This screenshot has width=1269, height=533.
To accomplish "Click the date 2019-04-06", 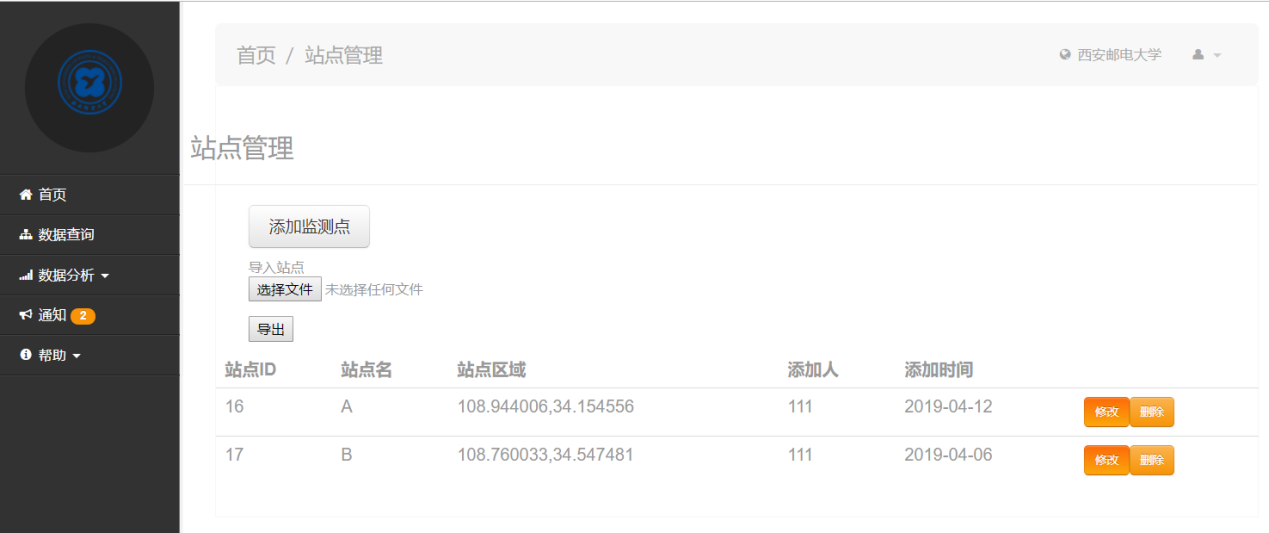I will [948, 455].
